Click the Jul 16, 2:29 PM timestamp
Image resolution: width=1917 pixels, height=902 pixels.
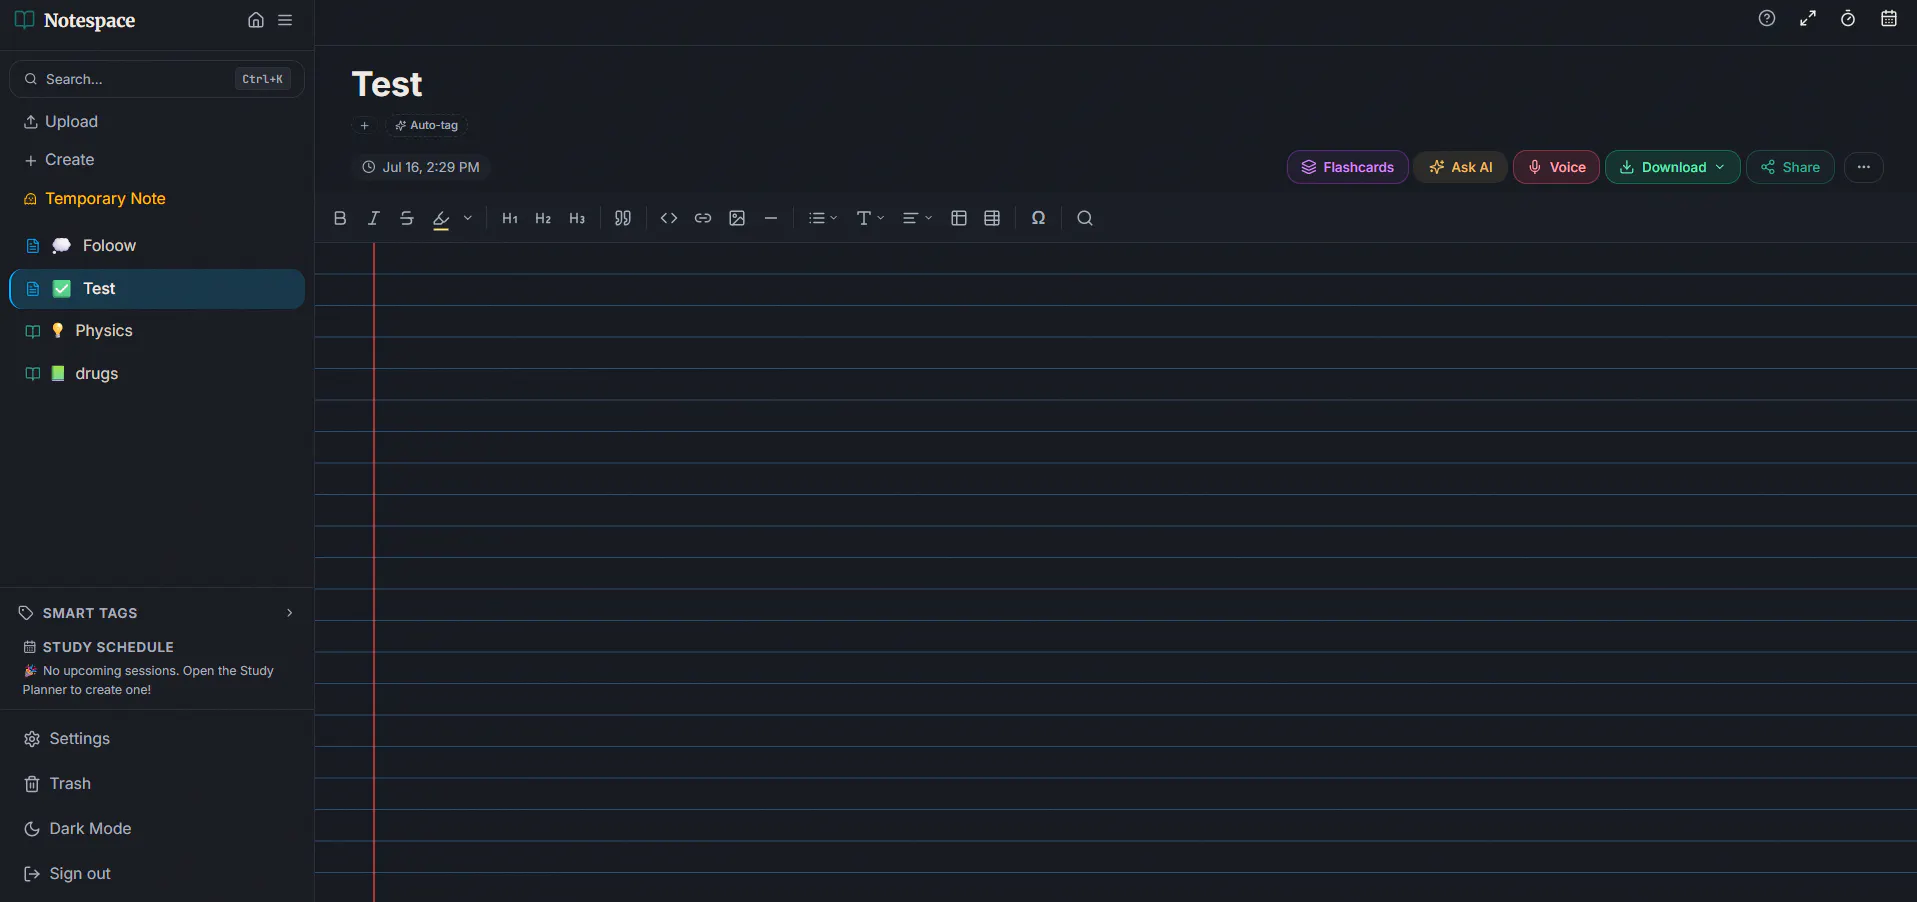(421, 167)
